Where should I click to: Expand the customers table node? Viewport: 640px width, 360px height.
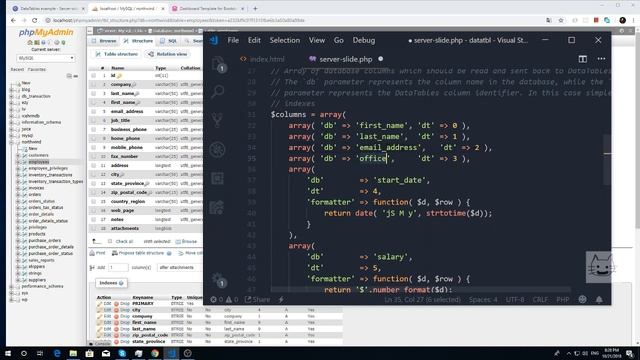coord(18,155)
